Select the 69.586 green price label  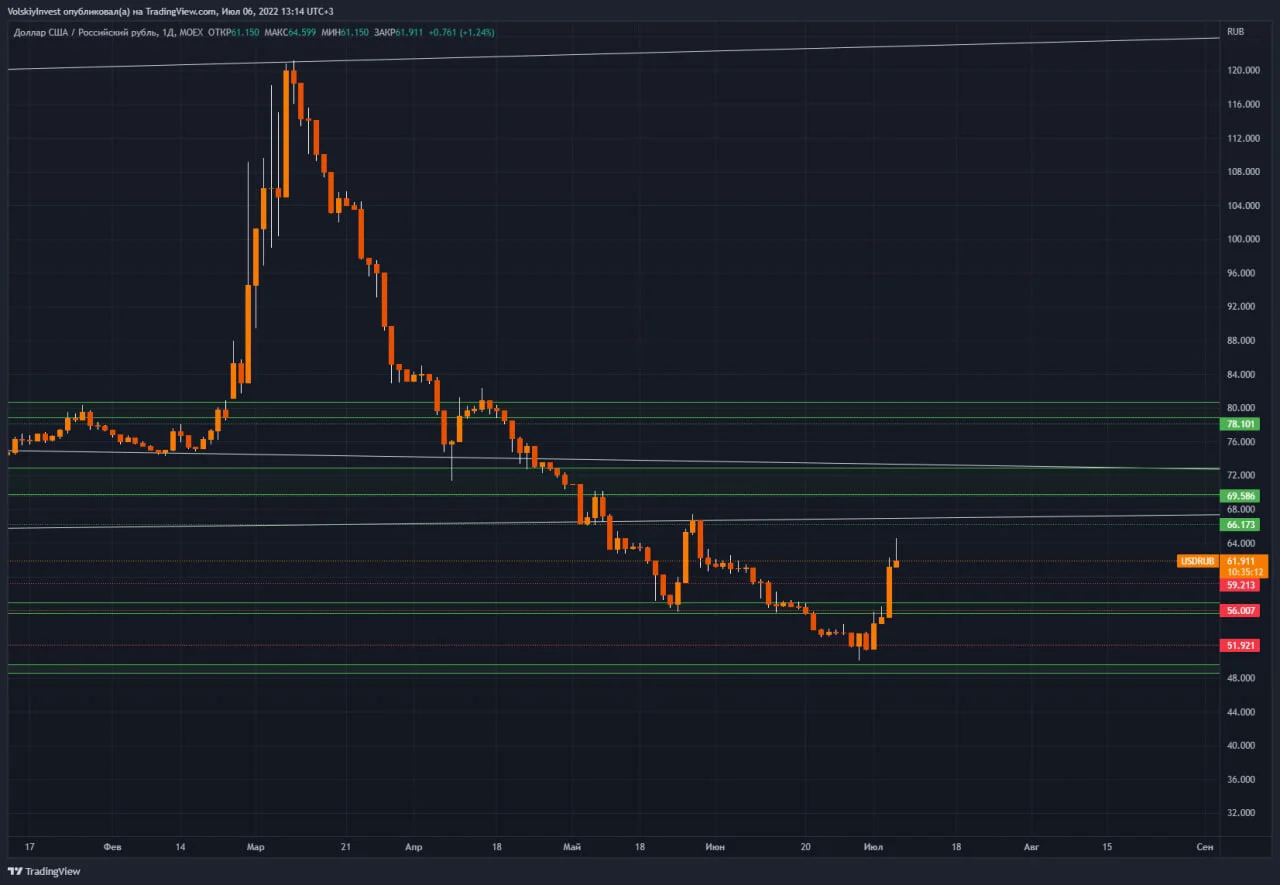pyautogui.click(x=1241, y=496)
